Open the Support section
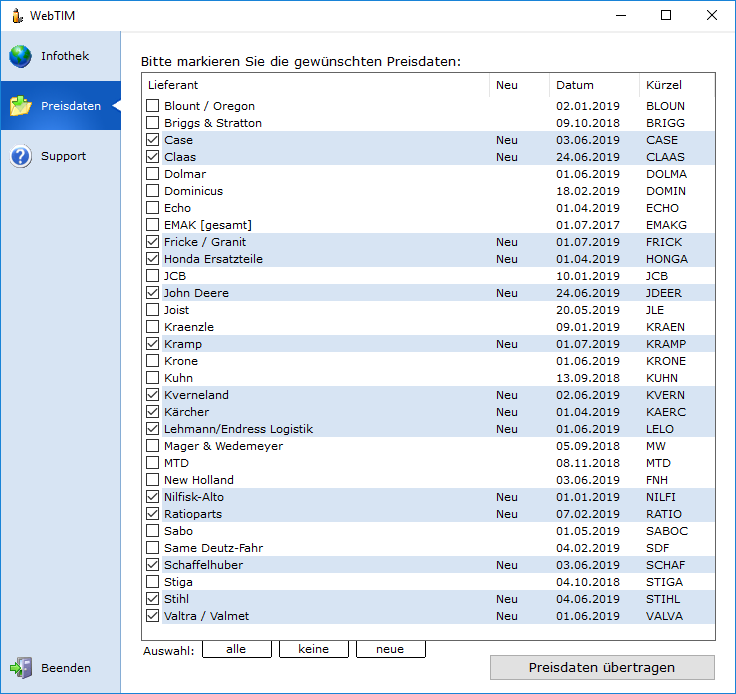736x694 pixels. 61,156
